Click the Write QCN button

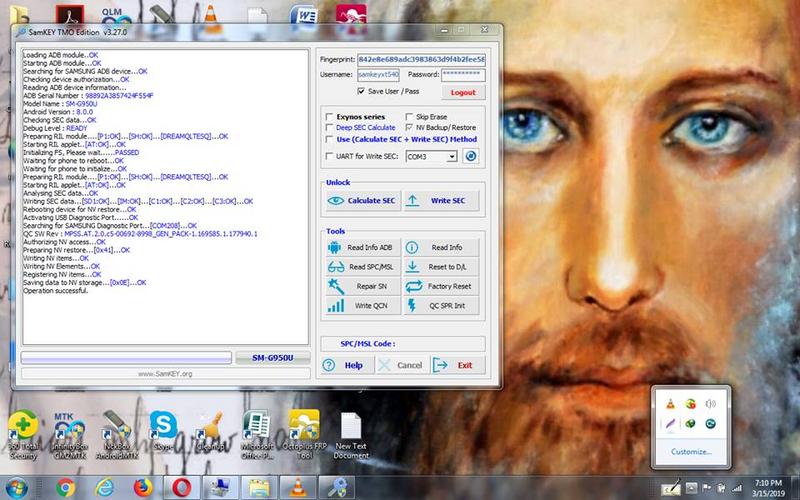coord(363,306)
